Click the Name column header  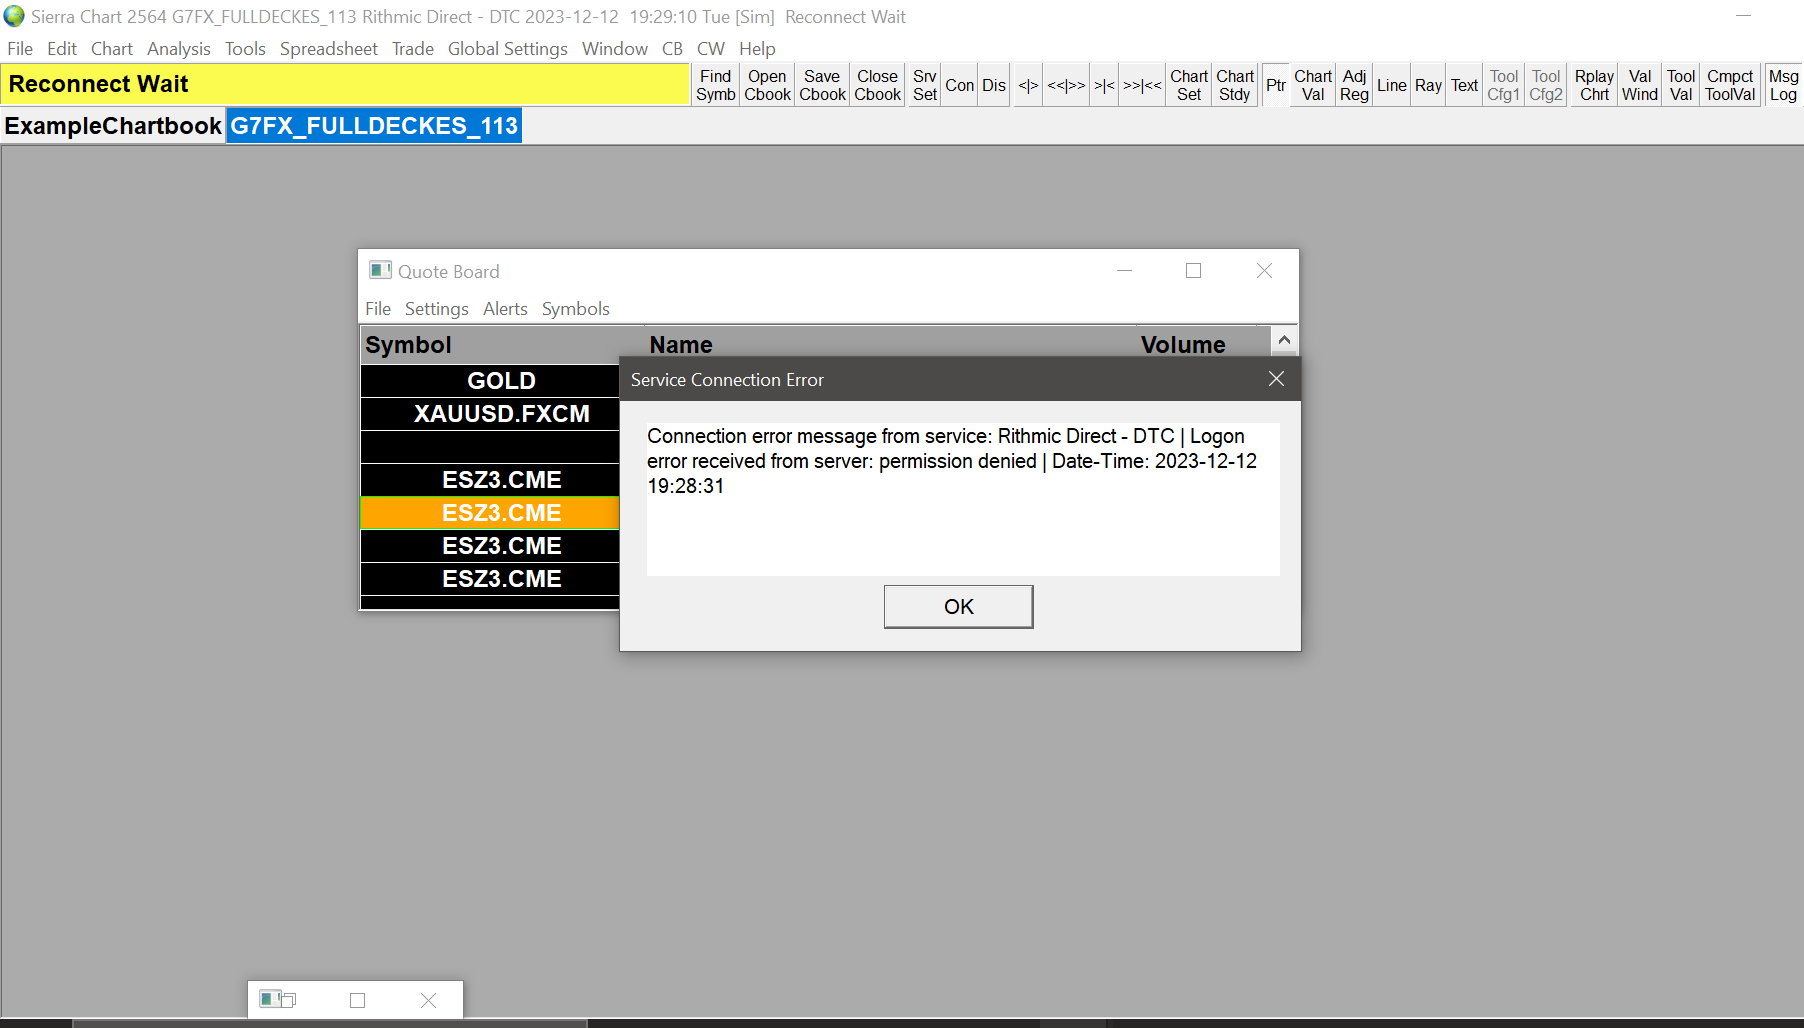click(x=891, y=344)
